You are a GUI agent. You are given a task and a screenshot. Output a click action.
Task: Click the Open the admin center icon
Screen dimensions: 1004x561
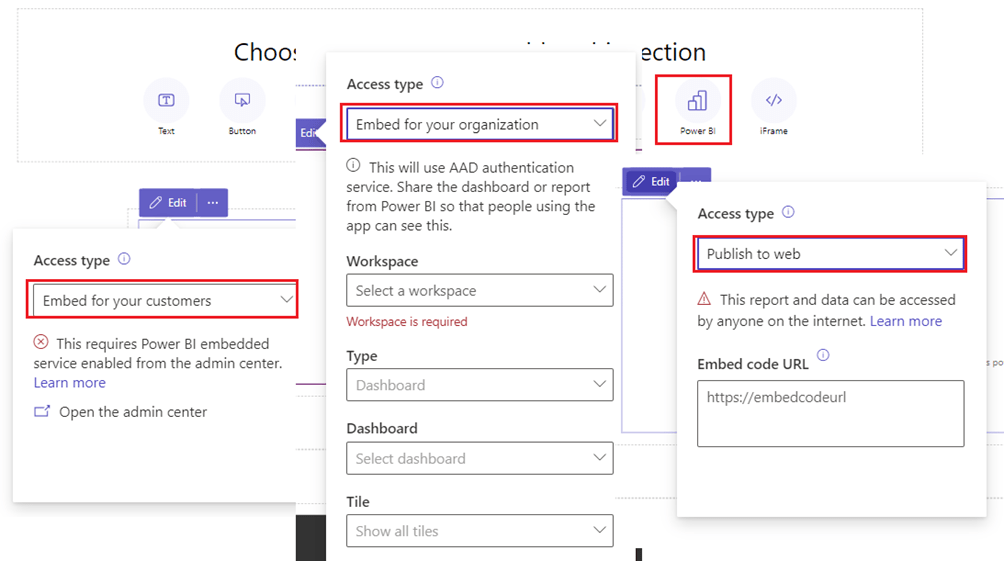pos(42,411)
